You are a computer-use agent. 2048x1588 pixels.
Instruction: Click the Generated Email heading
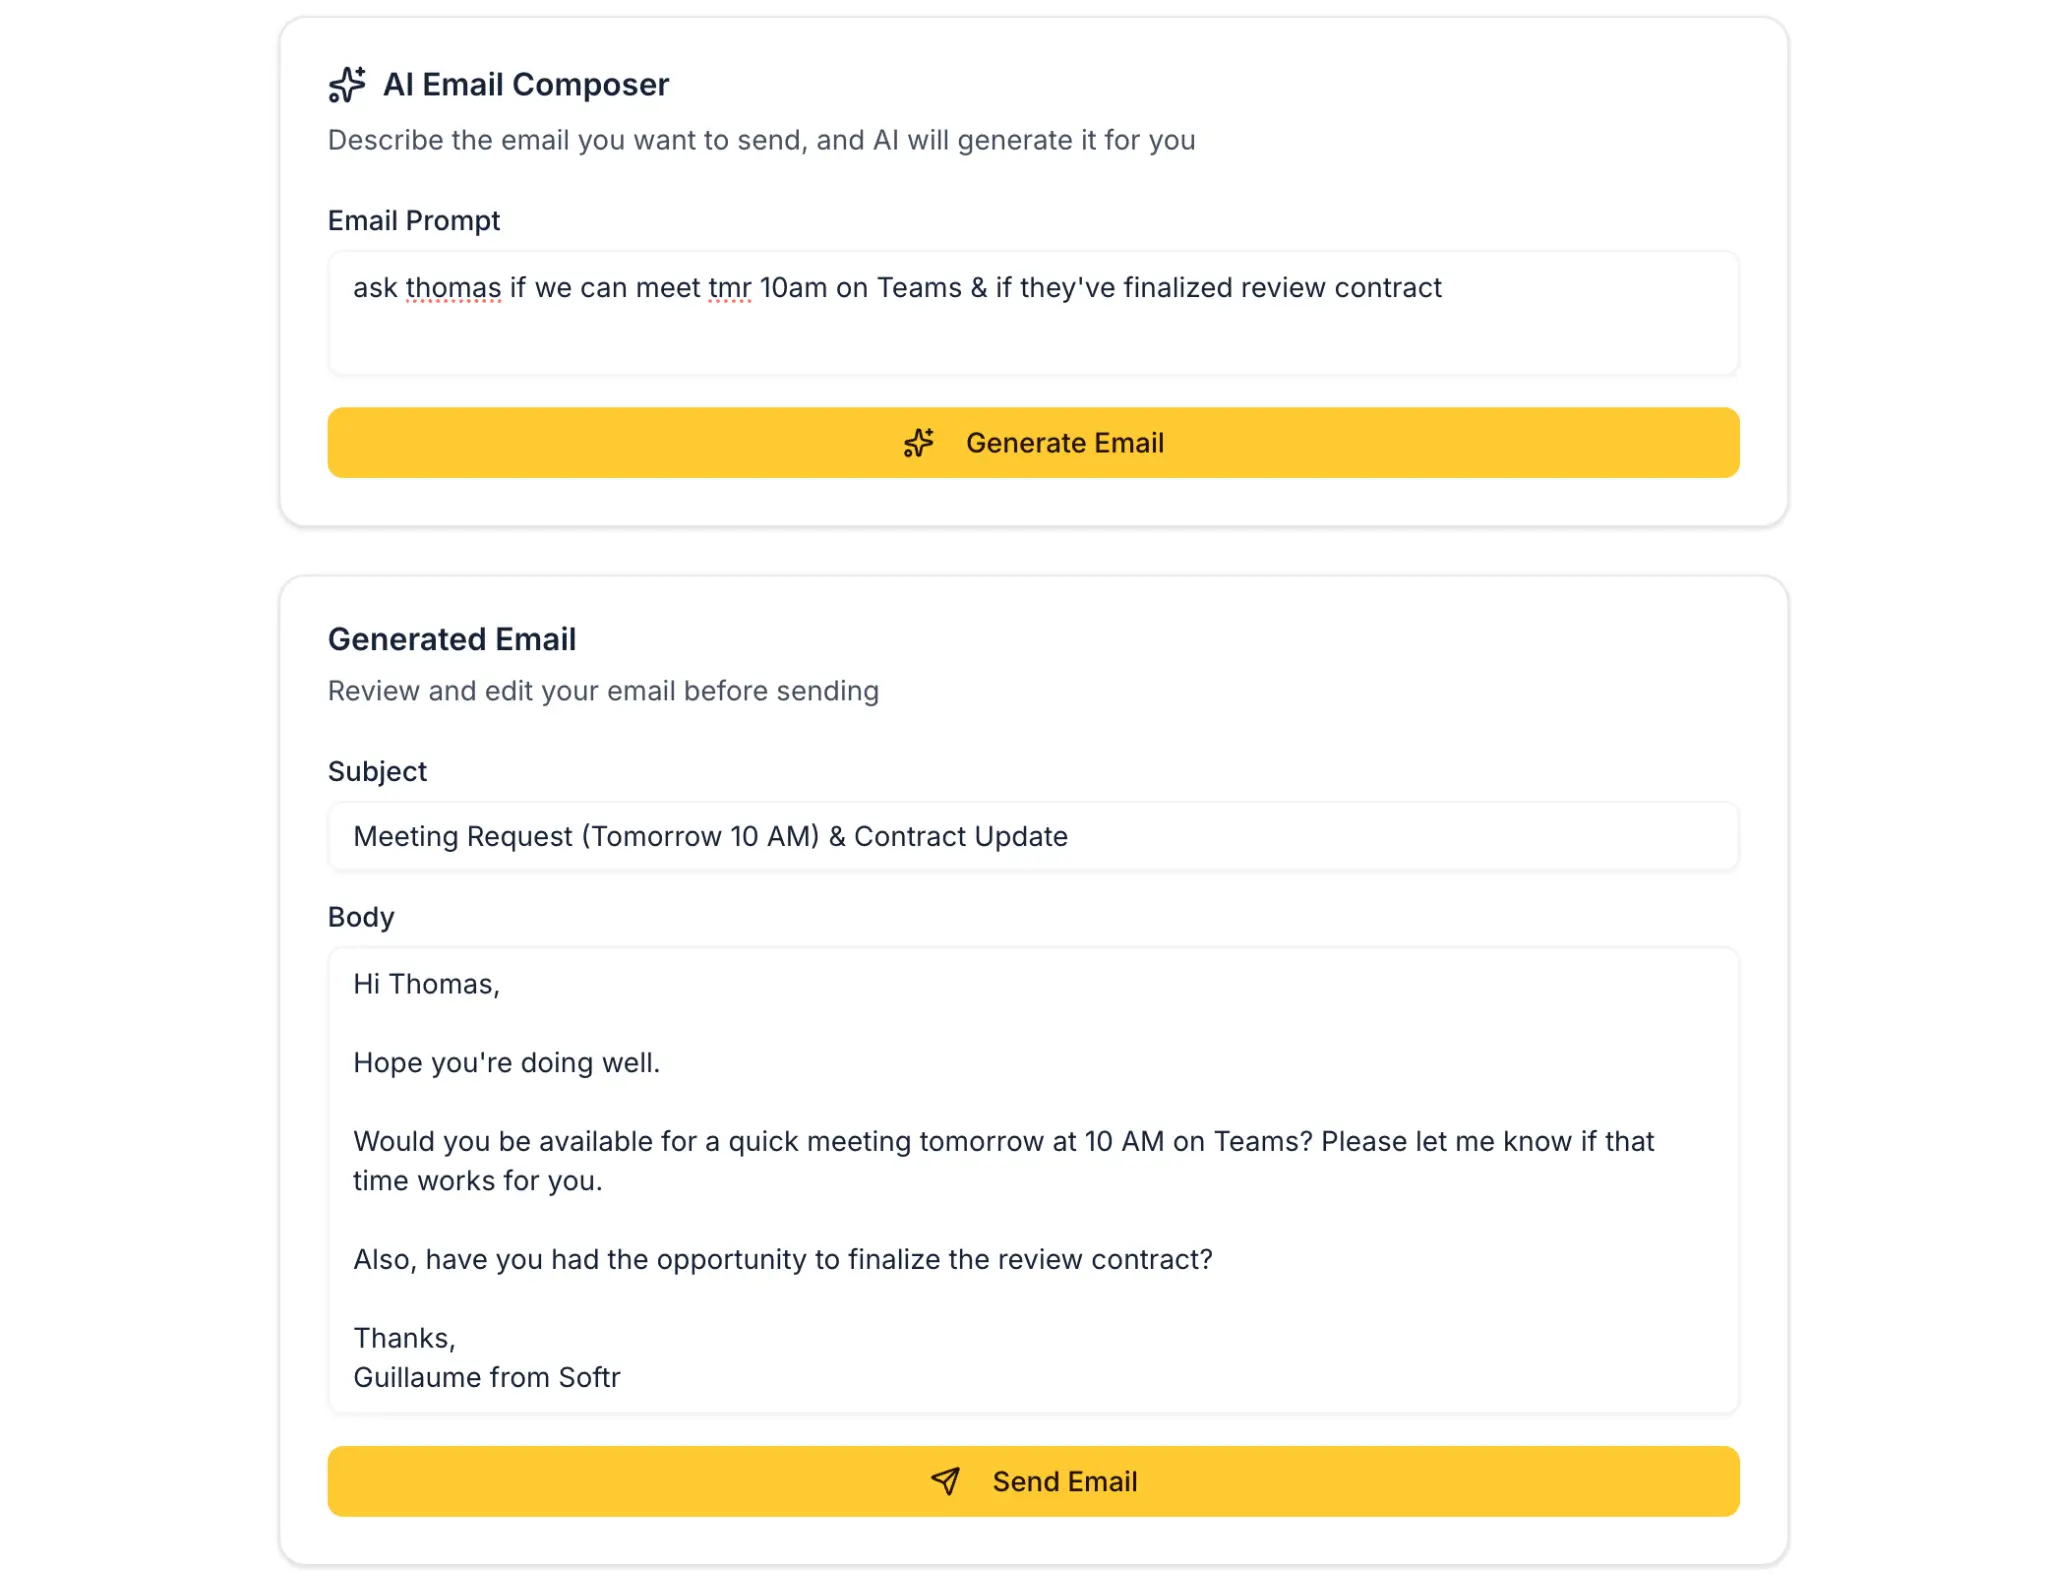[x=452, y=639]
